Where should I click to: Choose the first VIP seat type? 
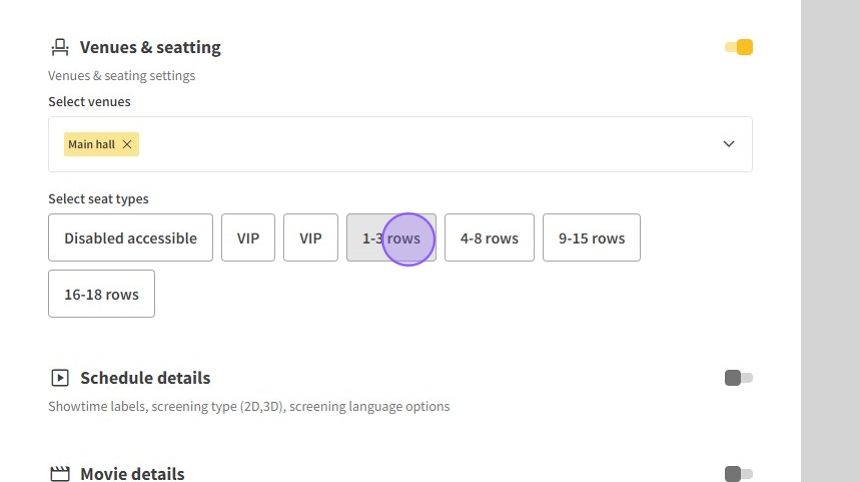click(x=248, y=238)
